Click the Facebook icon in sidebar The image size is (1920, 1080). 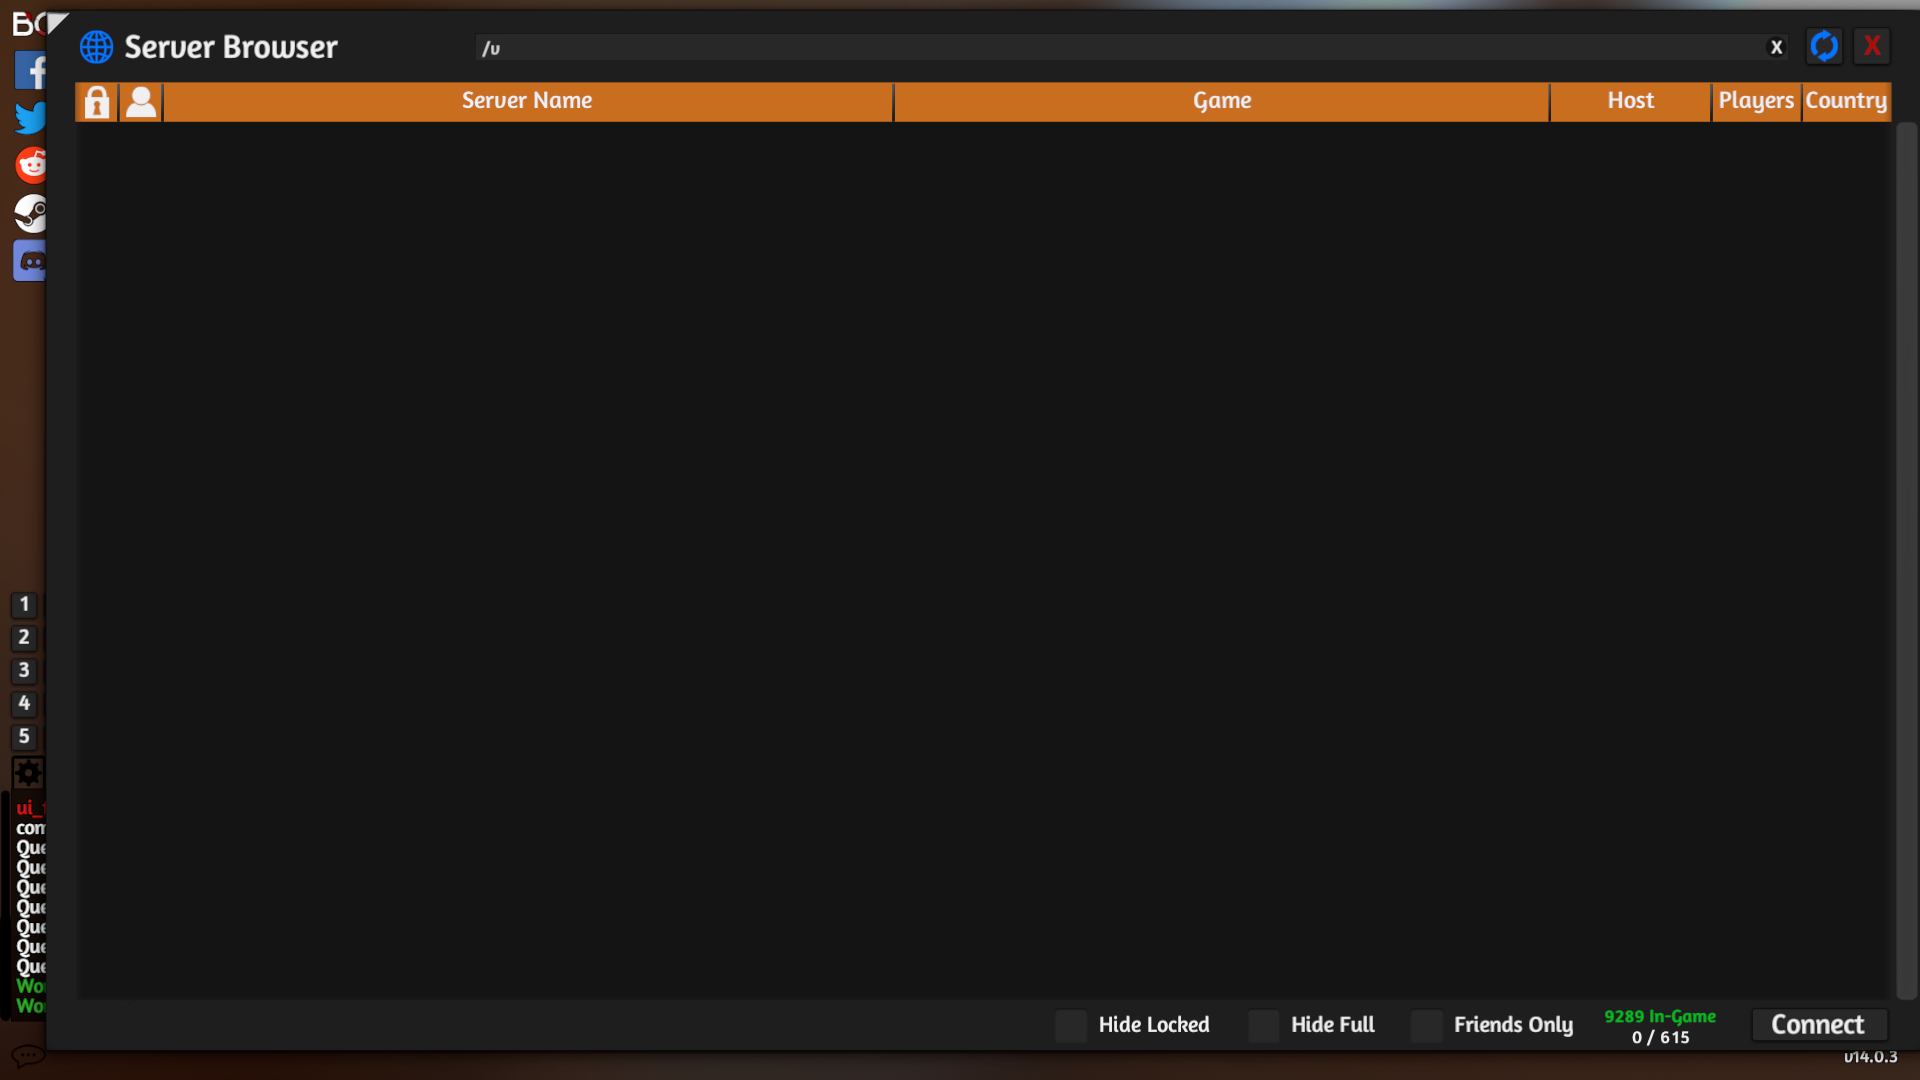point(30,70)
